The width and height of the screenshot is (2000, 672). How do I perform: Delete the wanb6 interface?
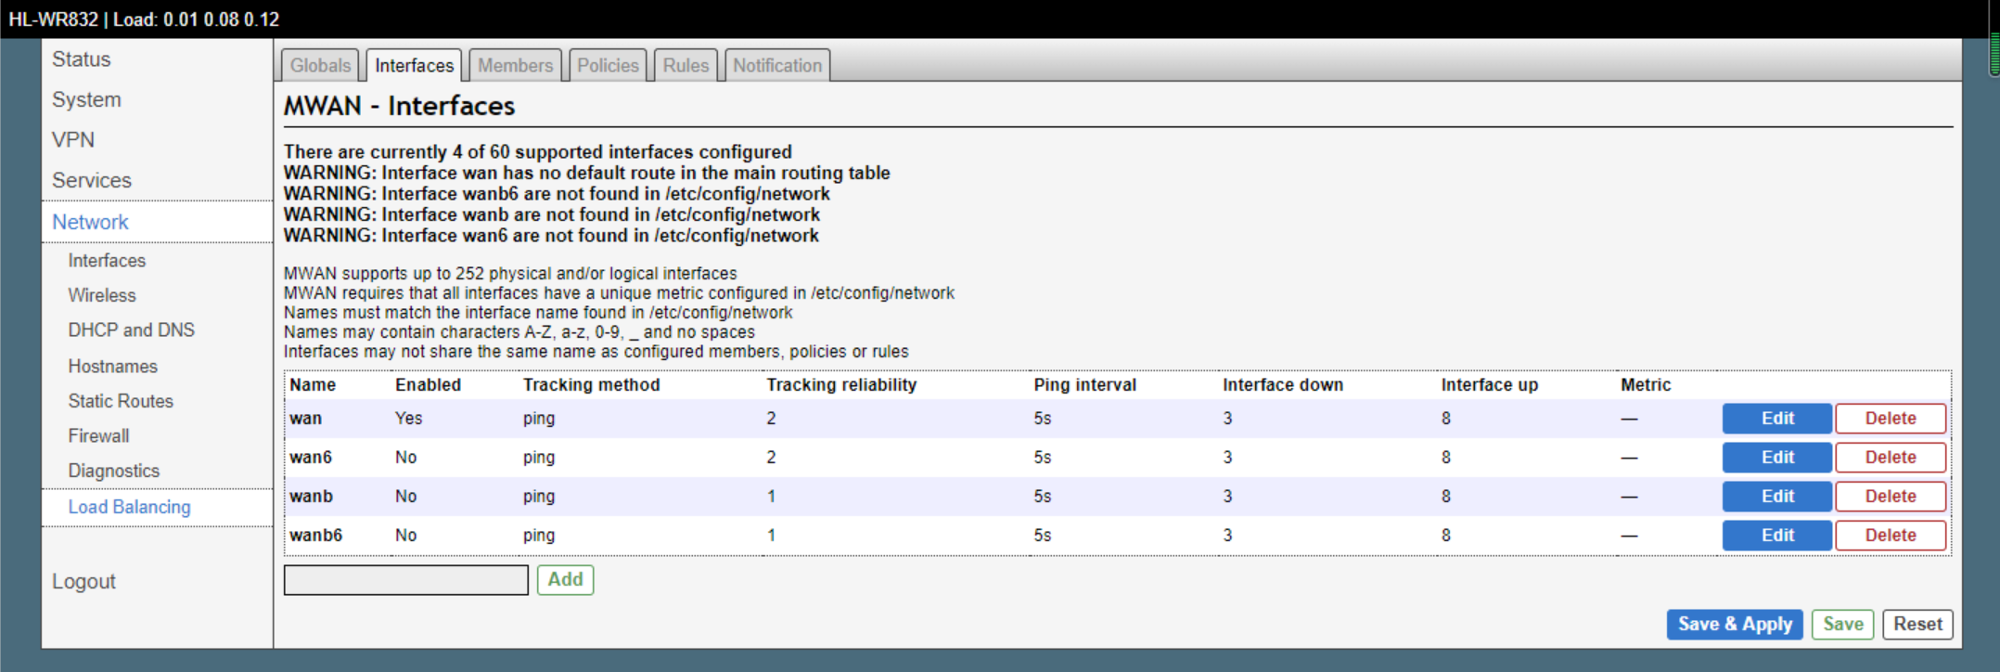tap(1890, 535)
